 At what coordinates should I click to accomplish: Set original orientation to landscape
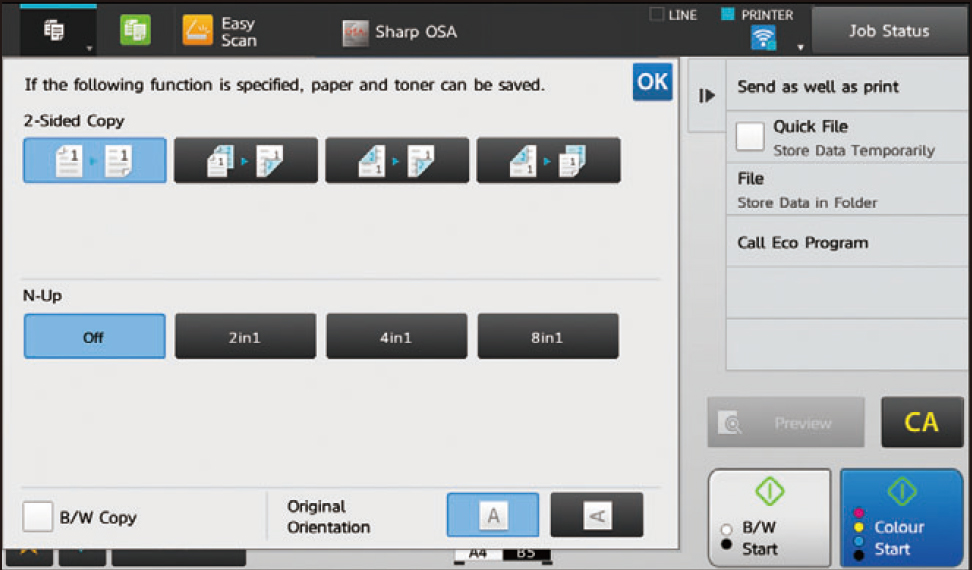[x=596, y=515]
